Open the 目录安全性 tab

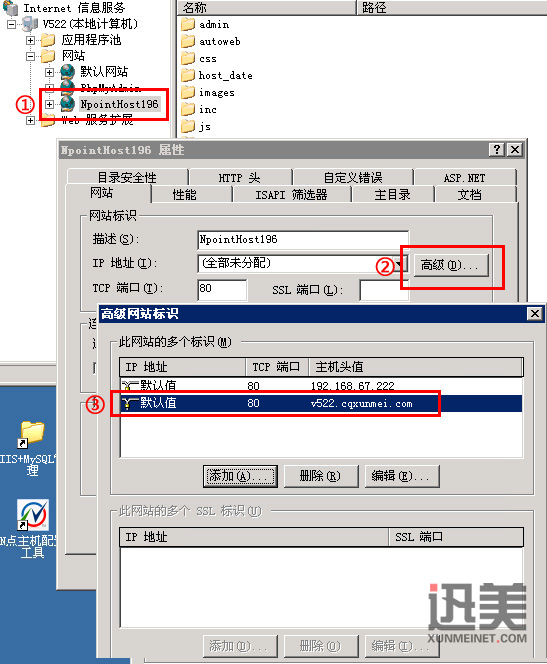(x=127, y=177)
